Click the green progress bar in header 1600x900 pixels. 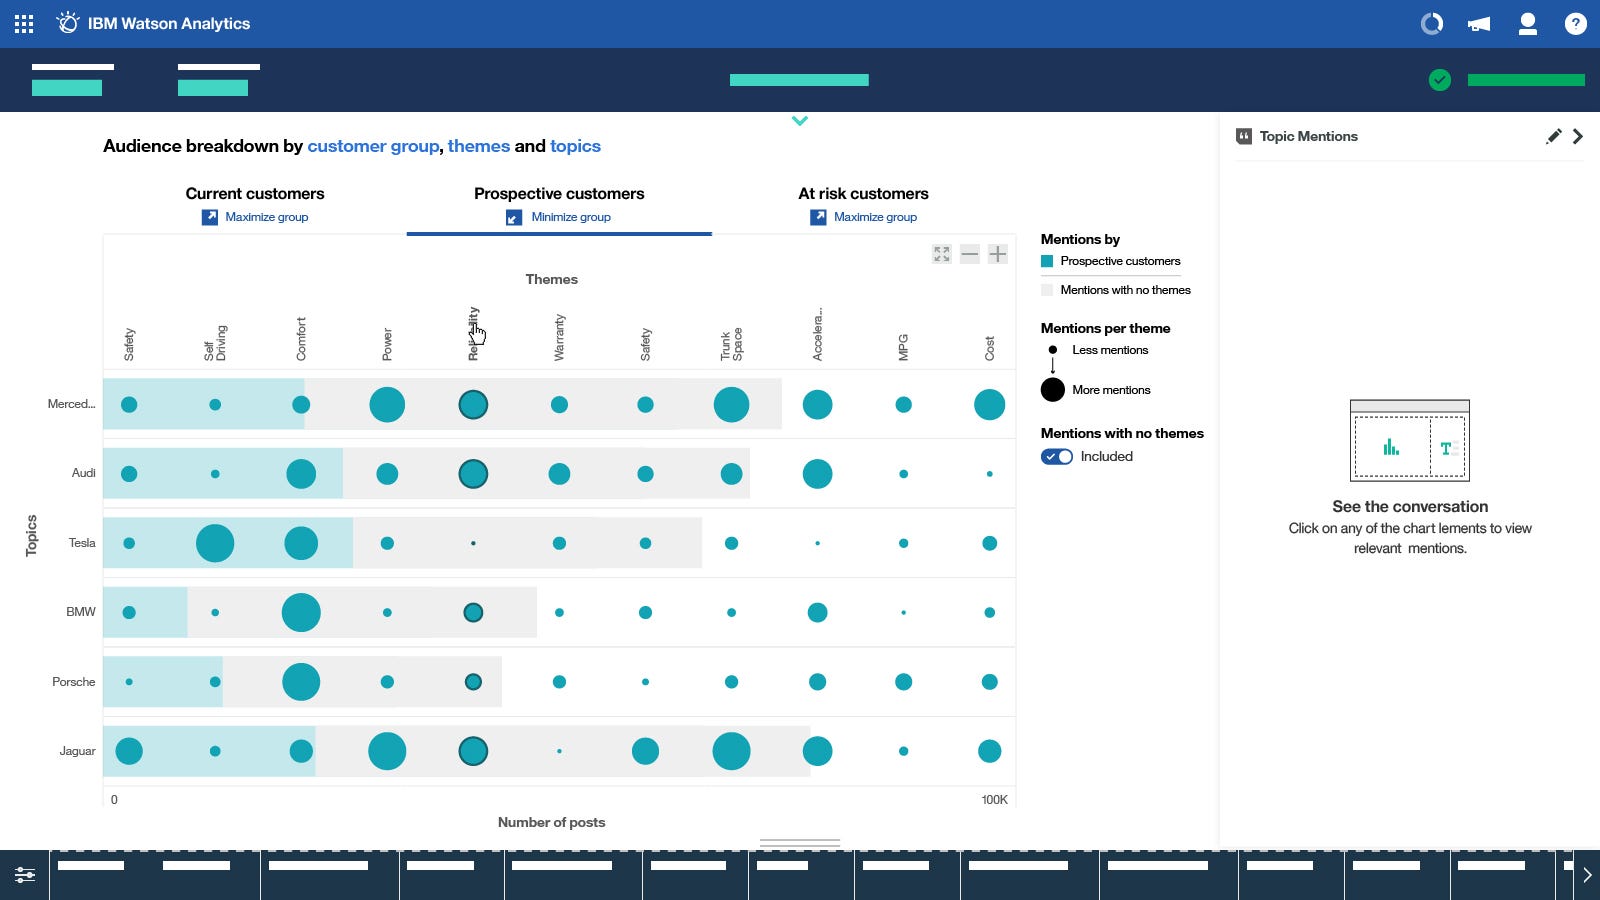coord(1526,80)
